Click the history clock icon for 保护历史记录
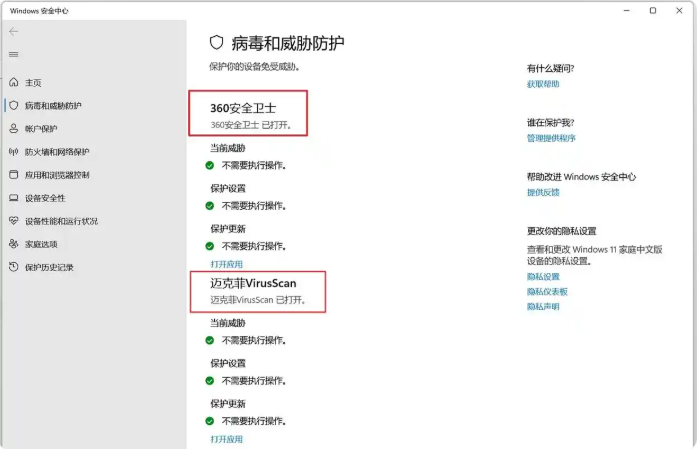This screenshot has height=449, width=697. (14, 267)
